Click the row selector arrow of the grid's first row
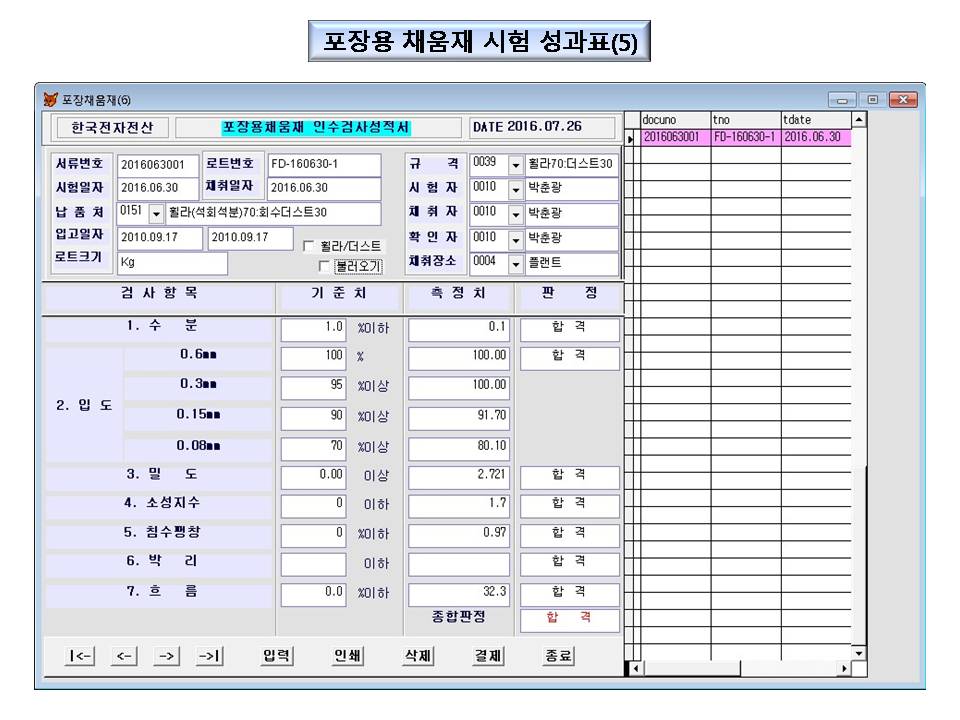960x720 pixels. 630,139
